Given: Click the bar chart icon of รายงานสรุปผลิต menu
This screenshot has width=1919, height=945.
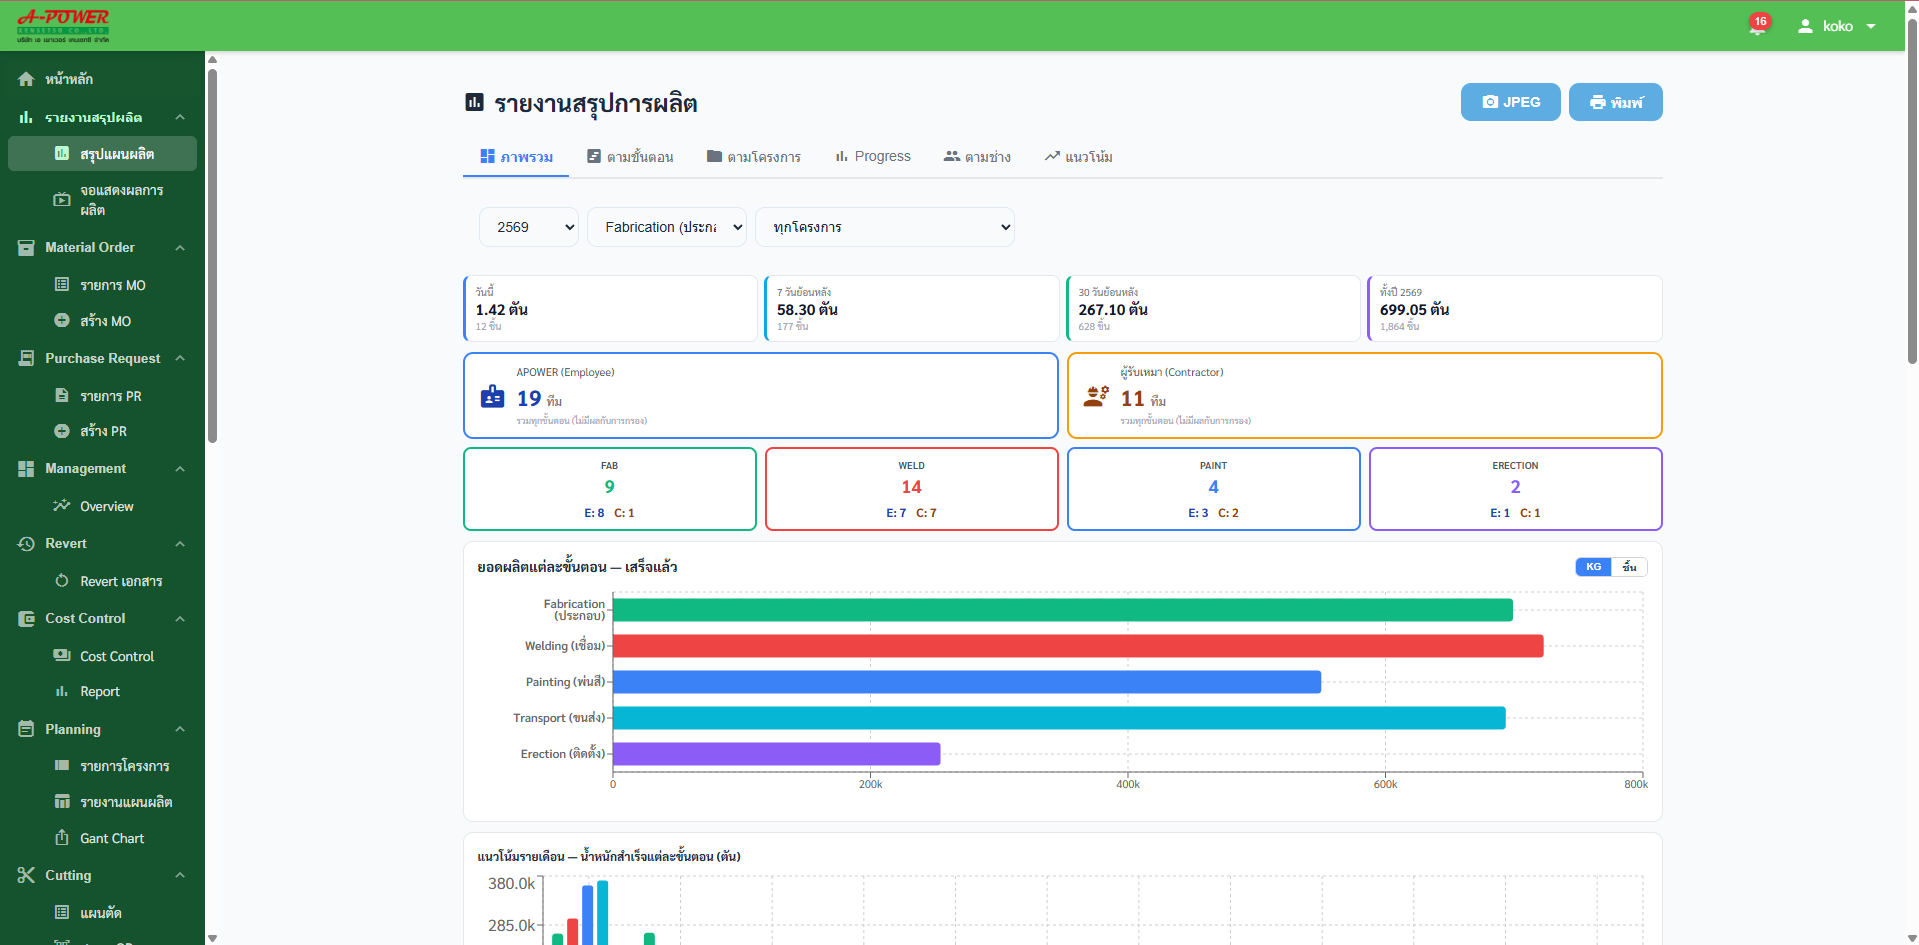Looking at the screenshot, I should pos(26,117).
